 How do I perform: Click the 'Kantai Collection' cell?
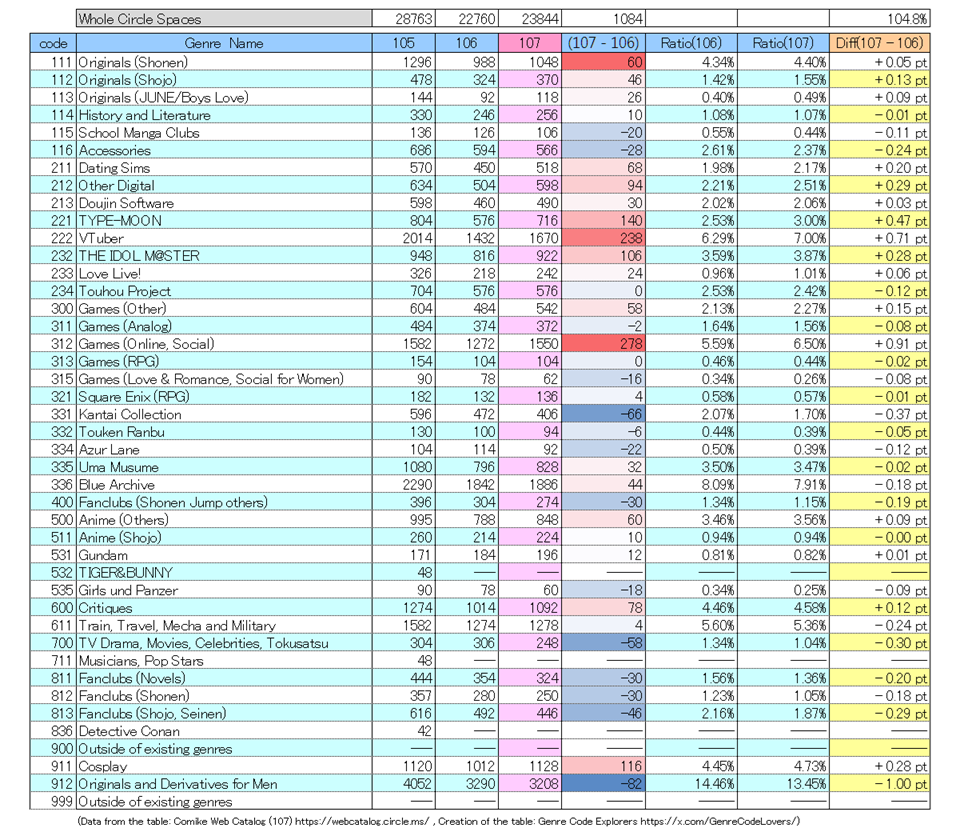[224, 414]
